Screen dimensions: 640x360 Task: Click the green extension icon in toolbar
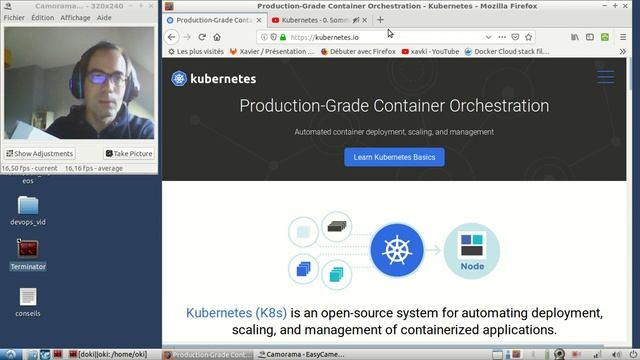pyautogui.click(x=605, y=37)
